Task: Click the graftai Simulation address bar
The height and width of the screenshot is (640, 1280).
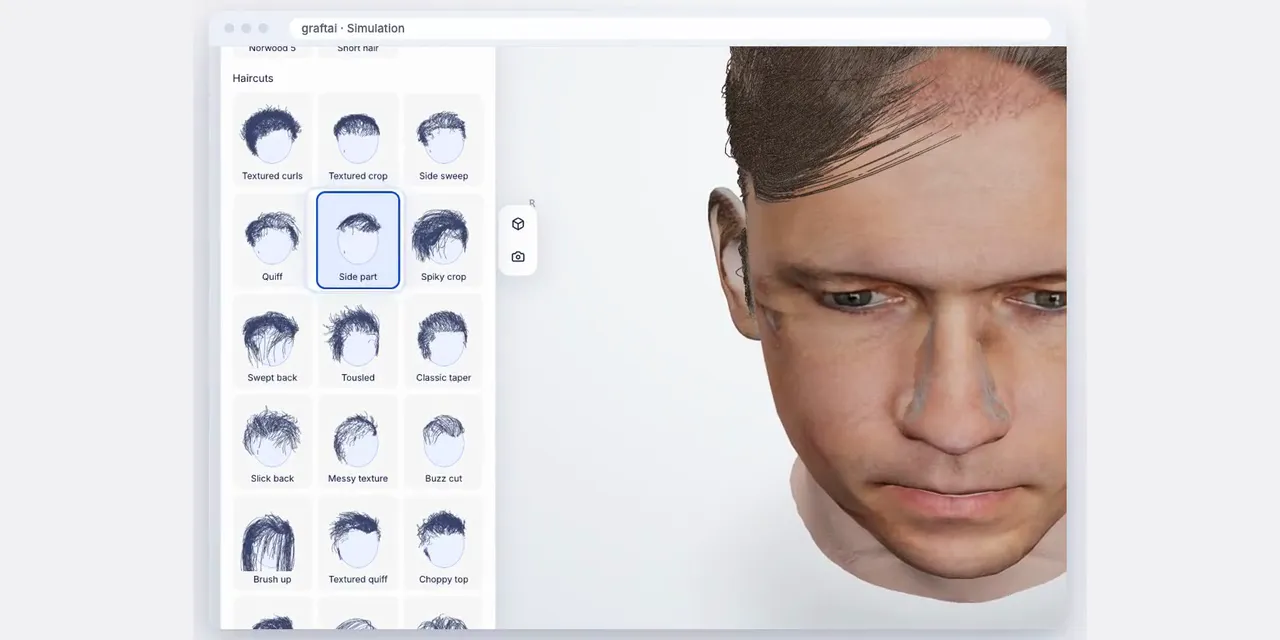Action: (670, 28)
